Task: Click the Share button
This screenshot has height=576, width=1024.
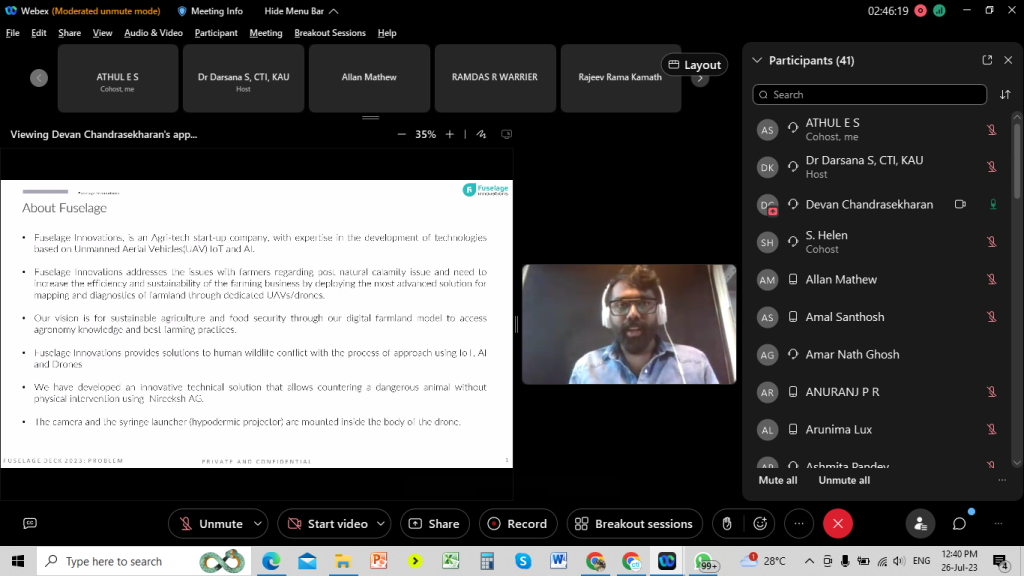Action: 434,524
